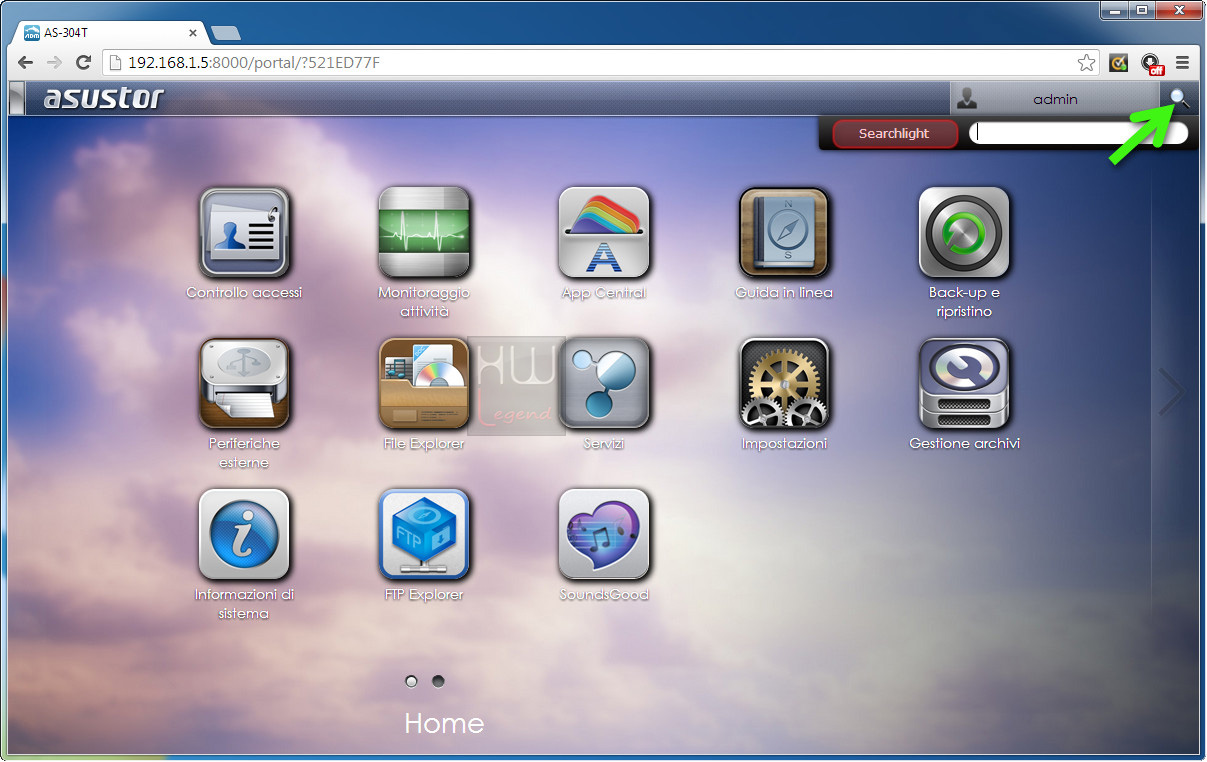
Task: Click the asustor logo
Action: (103, 98)
